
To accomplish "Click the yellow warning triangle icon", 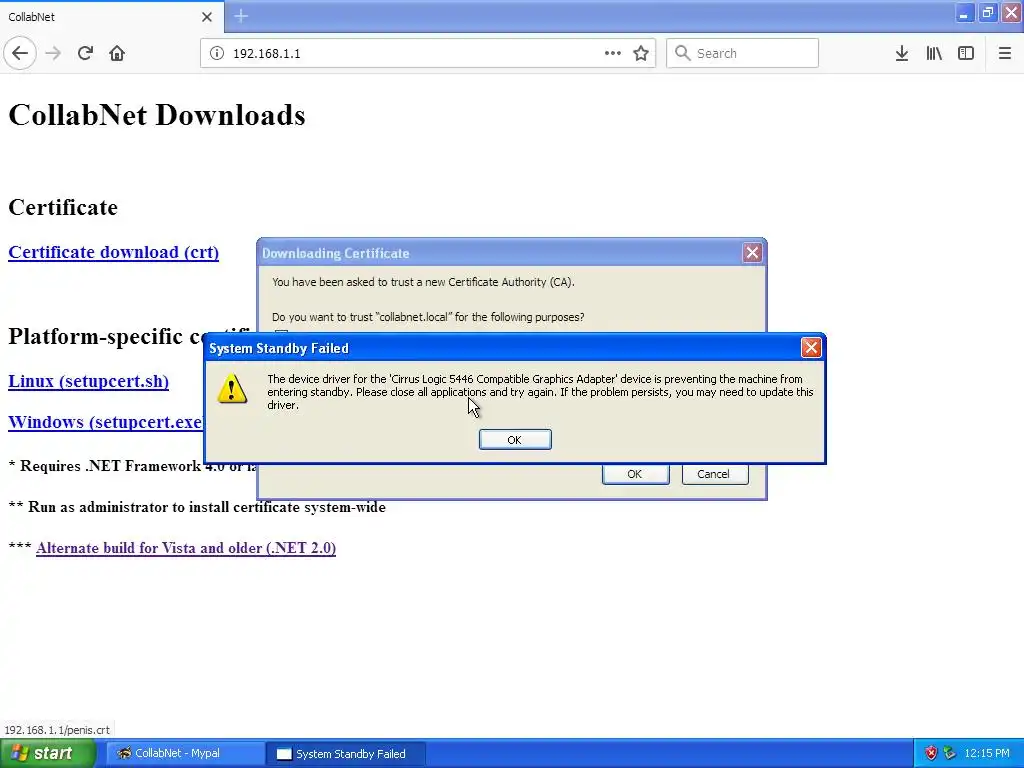I will [x=232, y=389].
